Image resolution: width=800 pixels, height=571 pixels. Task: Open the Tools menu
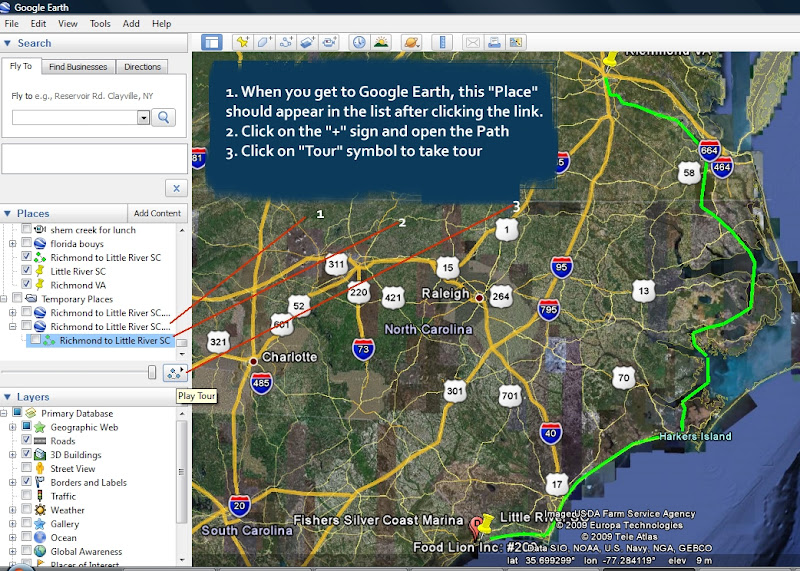point(100,23)
